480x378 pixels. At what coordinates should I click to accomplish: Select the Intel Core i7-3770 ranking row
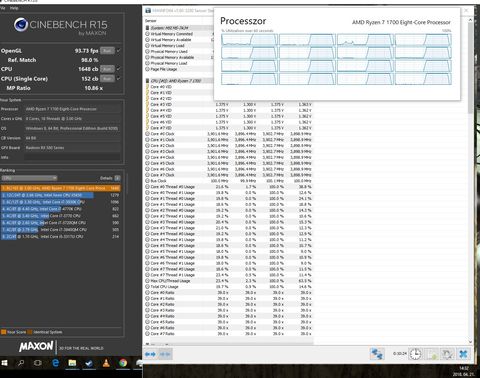(x=60, y=216)
